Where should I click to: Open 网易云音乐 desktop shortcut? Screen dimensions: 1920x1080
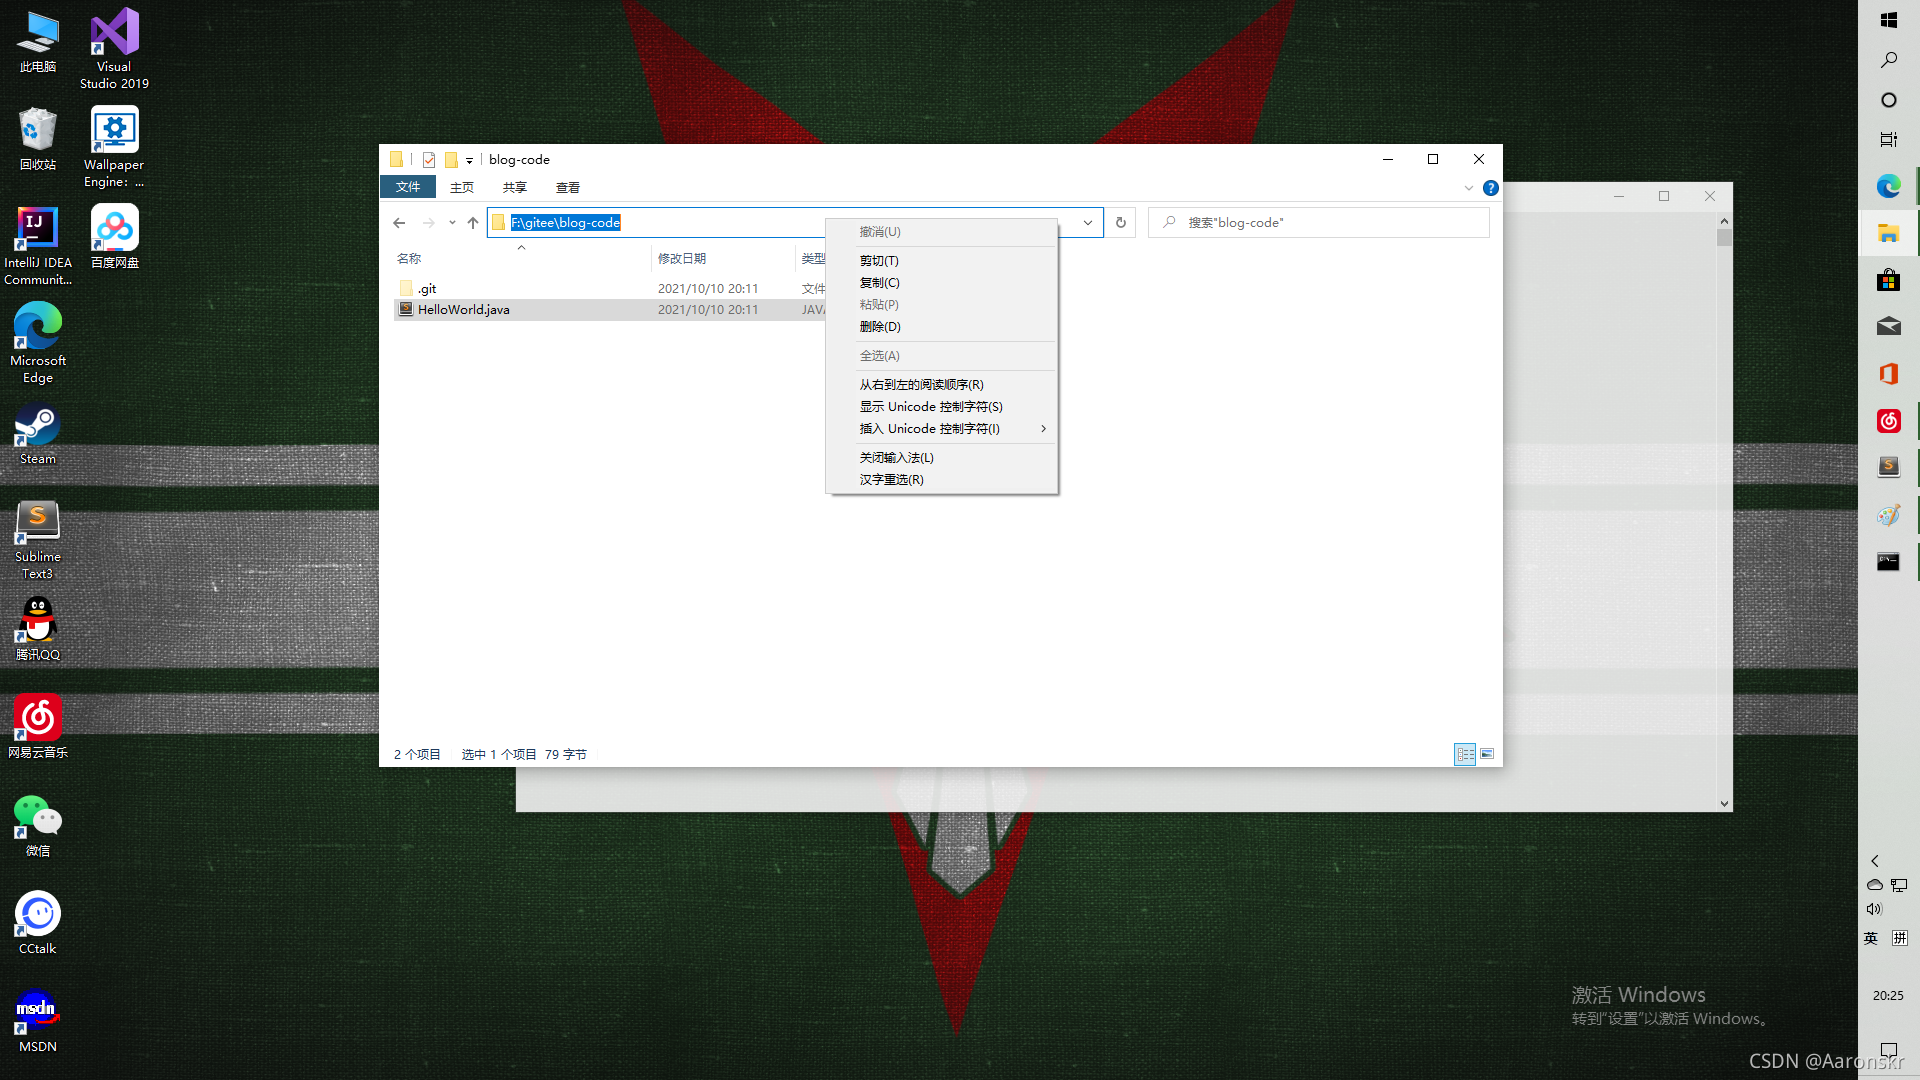(38, 727)
